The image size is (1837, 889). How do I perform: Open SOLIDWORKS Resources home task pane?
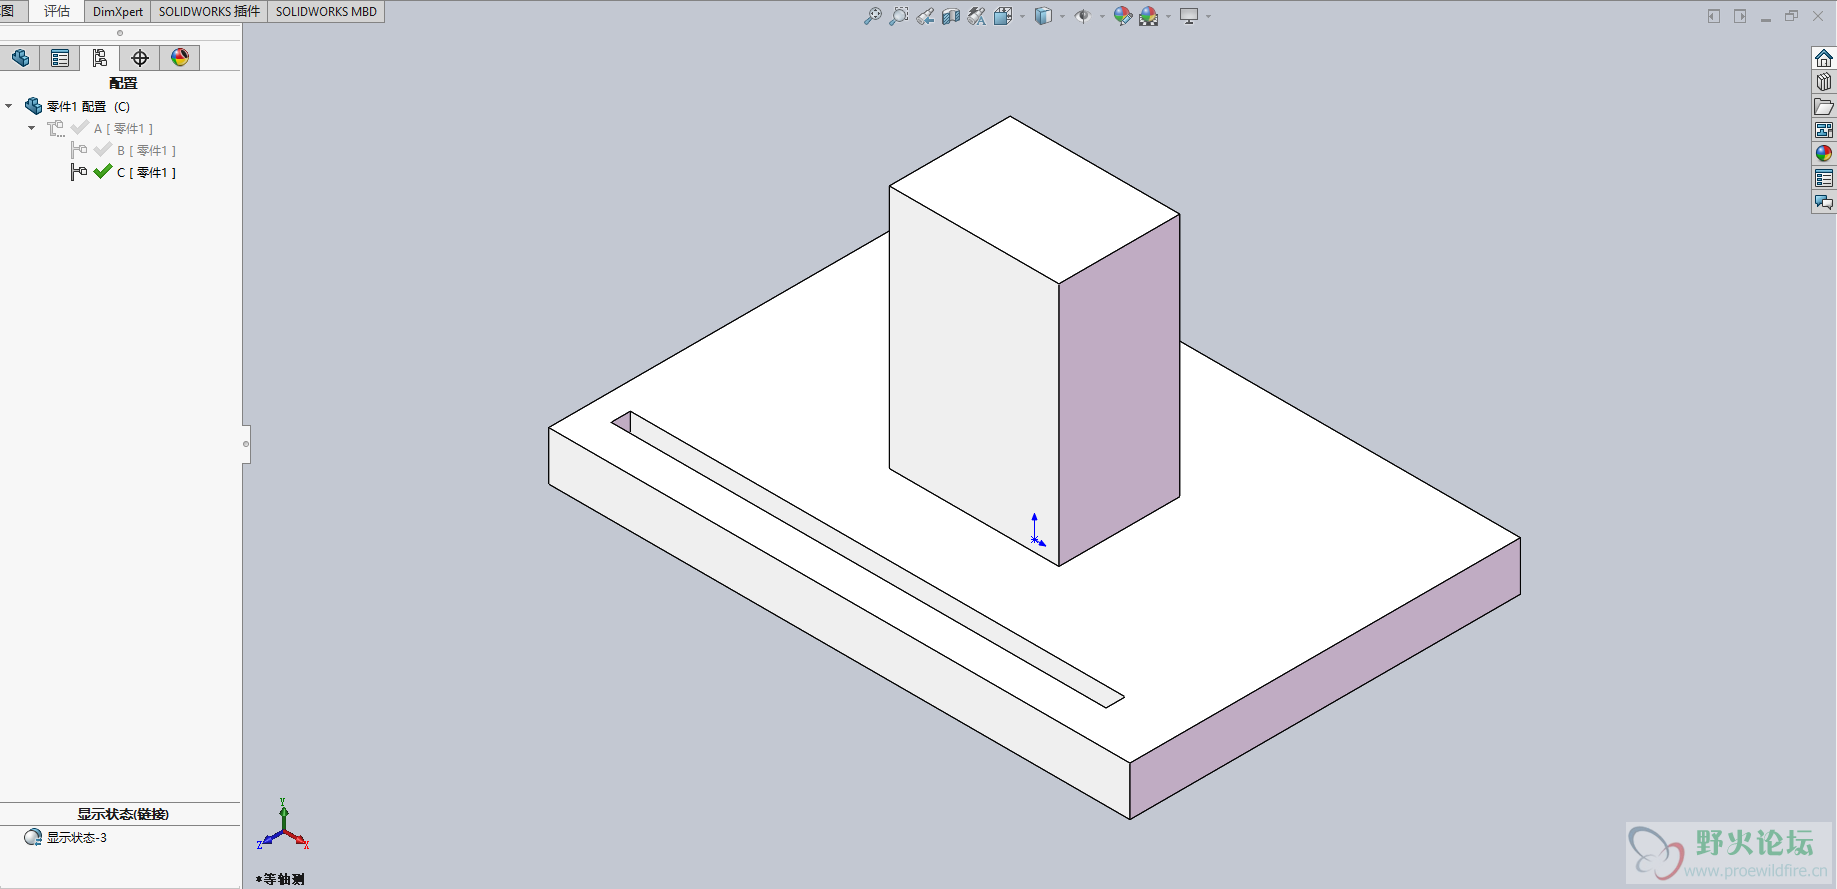coord(1824,58)
